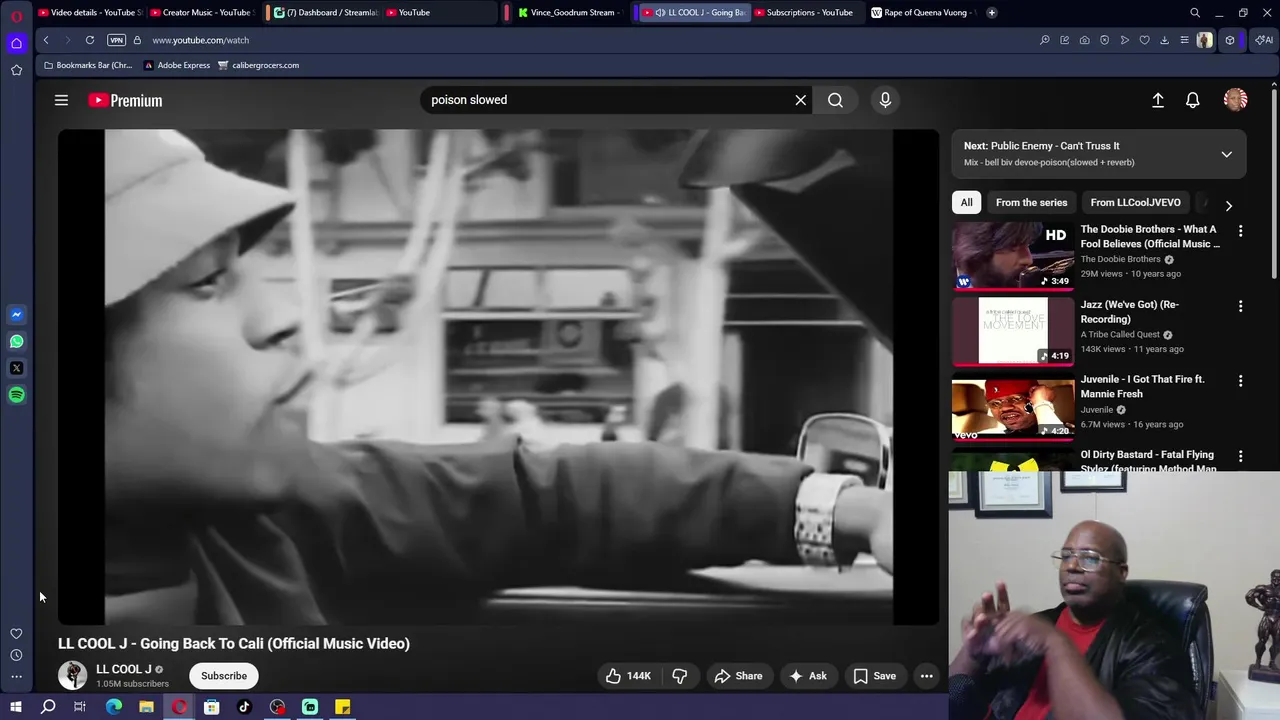
Task: Open Messenger in Opera sidebar
Action: (x=16, y=315)
